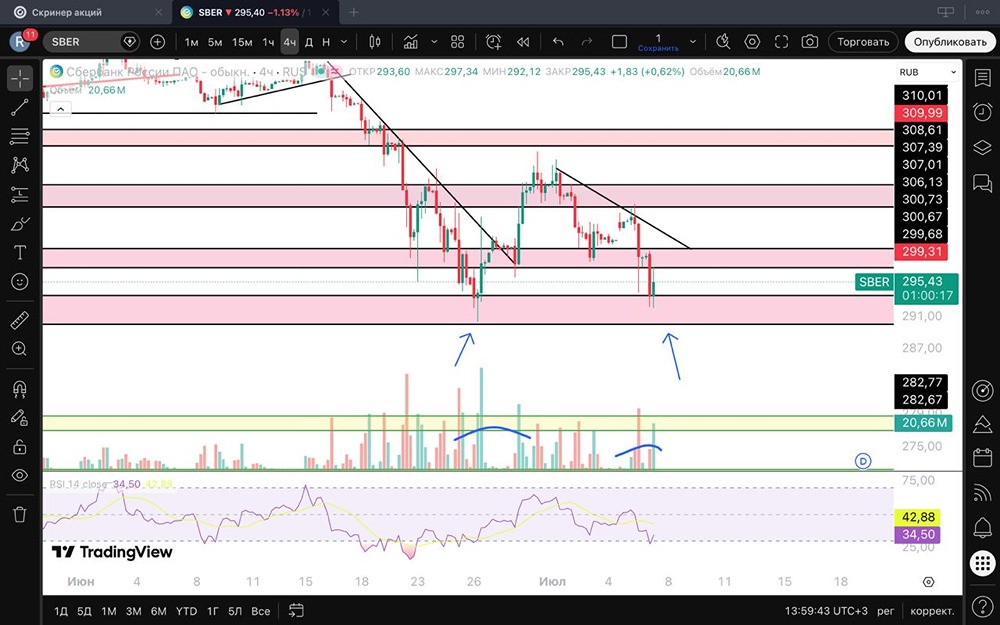Open the go to date picker
Screen dimensions: 1000x625
pyautogui.click(x=296, y=610)
